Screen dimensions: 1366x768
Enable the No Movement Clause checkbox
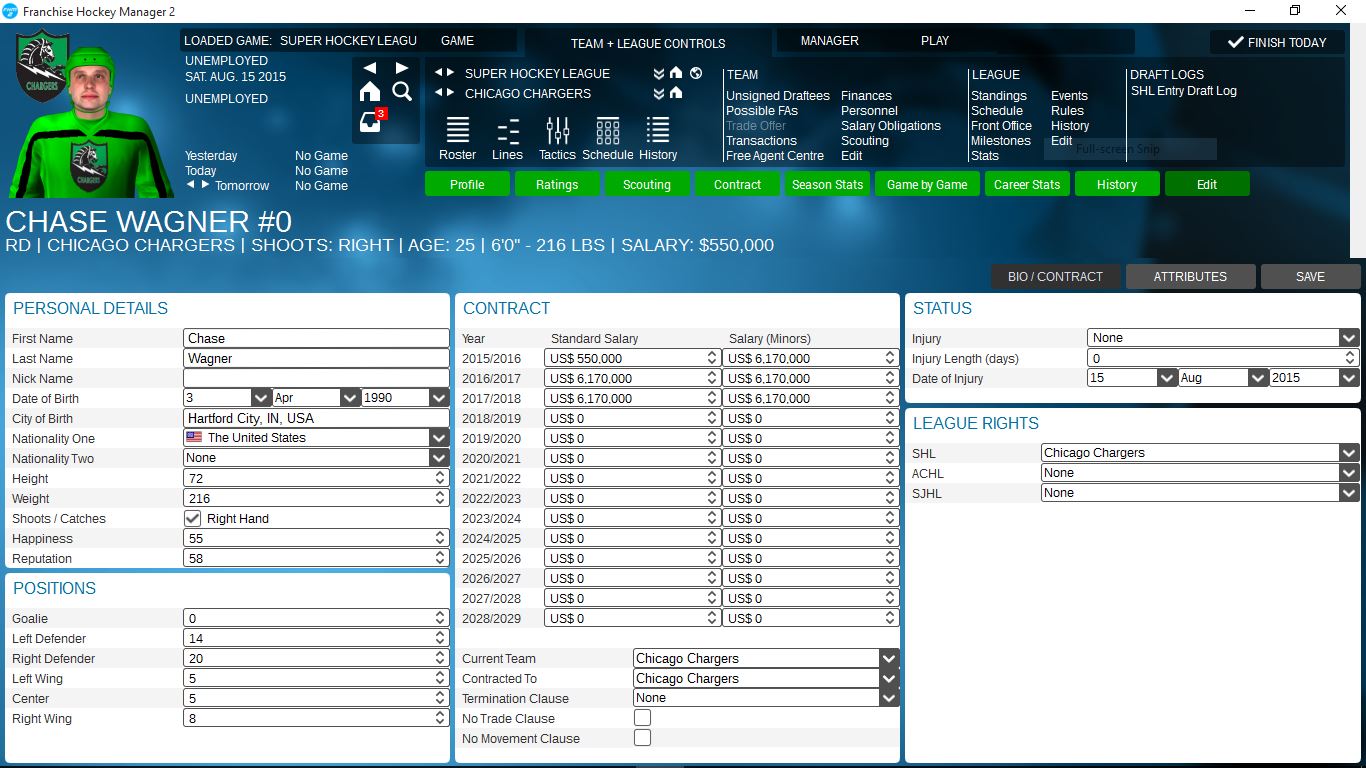tap(642, 738)
